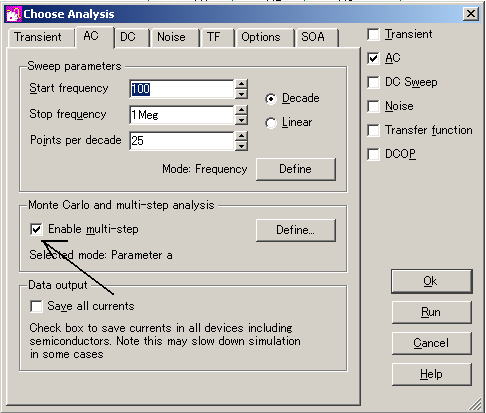486x413 pixels.
Task: Disable the Enable multi-step checkbox
Action: [x=36, y=229]
